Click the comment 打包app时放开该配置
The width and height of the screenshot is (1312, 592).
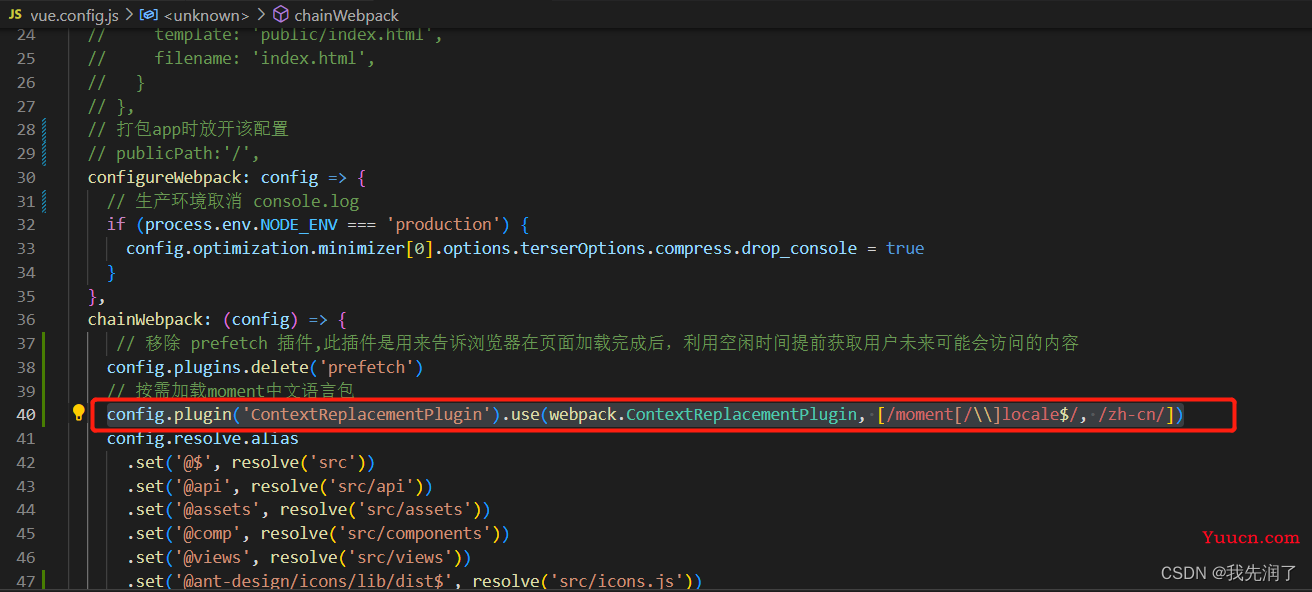(188, 129)
